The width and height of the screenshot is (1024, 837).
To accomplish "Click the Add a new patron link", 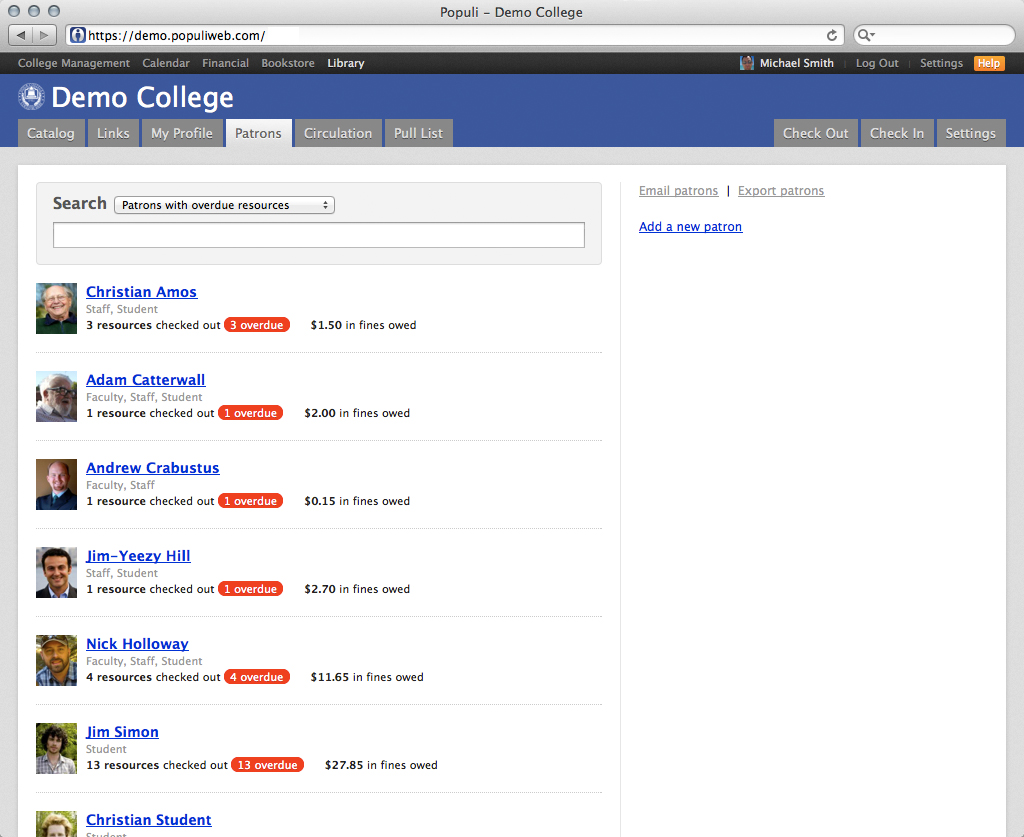I will coord(690,227).
